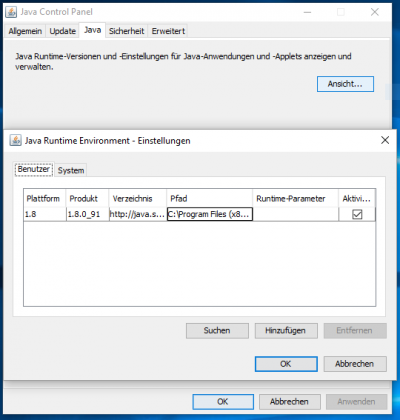Click the Ansicht... button

click(345, 84)
